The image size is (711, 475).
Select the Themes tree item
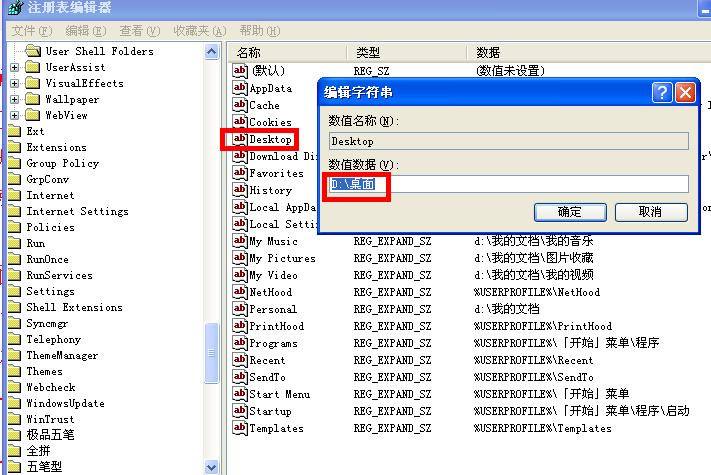[44, 371]
